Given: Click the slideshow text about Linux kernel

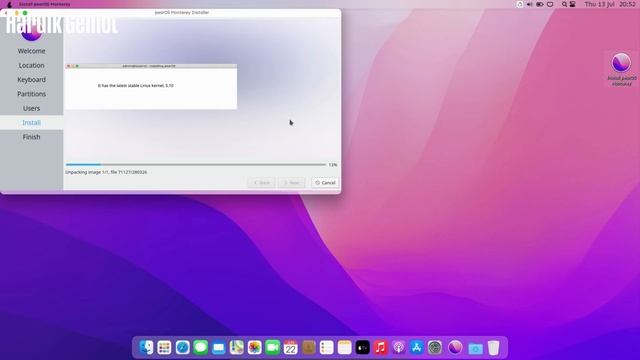Looking at the screenshot, I should (x=136, y=86).
